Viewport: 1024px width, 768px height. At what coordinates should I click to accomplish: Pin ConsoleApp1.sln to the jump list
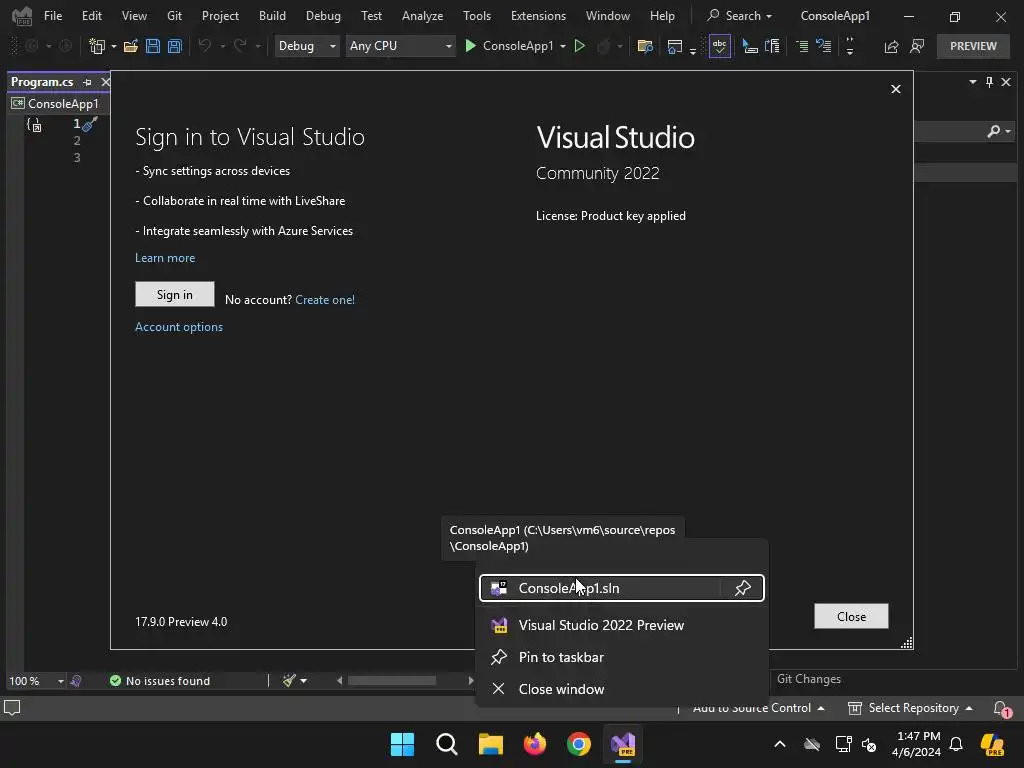coord(743,588)
